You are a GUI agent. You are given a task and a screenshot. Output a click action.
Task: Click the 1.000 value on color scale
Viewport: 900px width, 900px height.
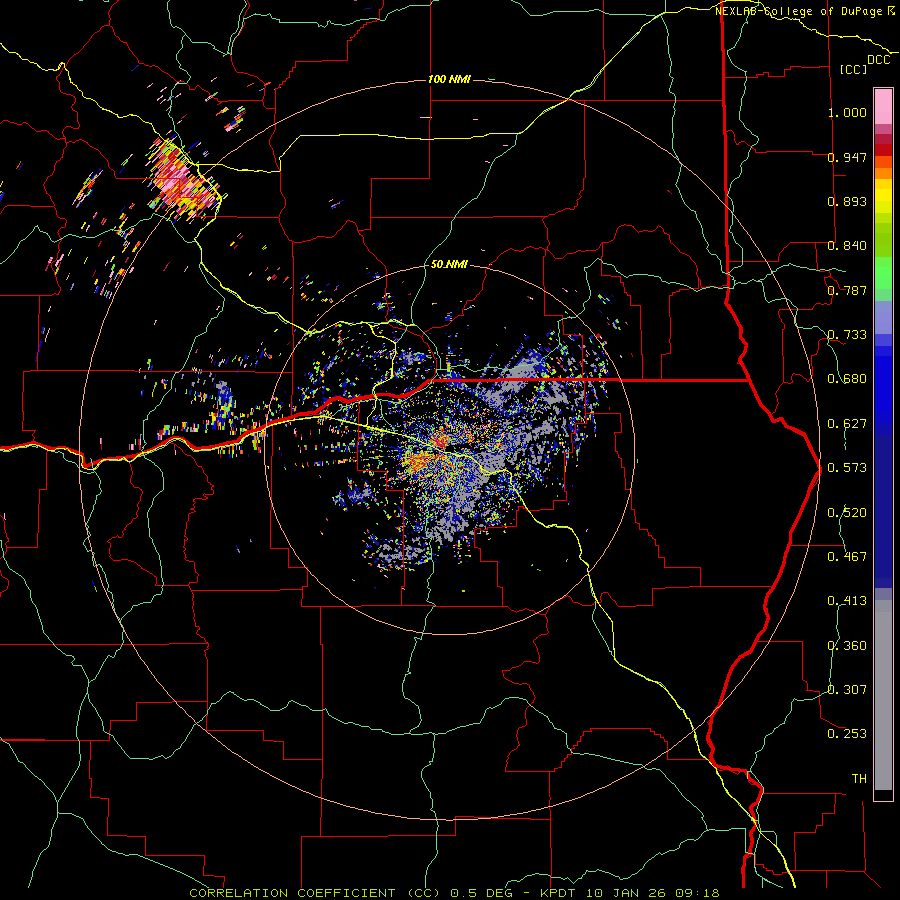[x=847, y=112]
